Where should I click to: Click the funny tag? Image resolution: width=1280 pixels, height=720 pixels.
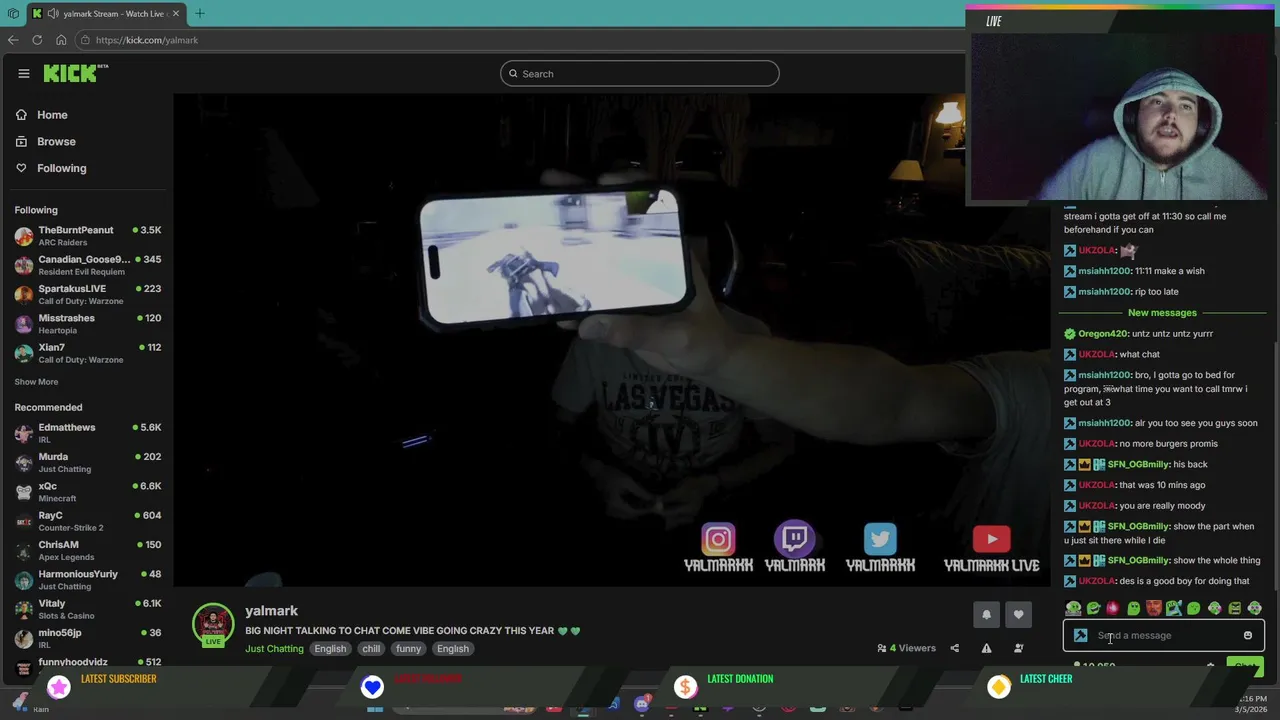tap(408, 649)
